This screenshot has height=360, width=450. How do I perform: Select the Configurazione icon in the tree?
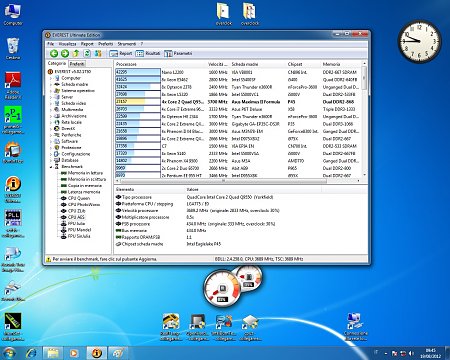(57, 154)
